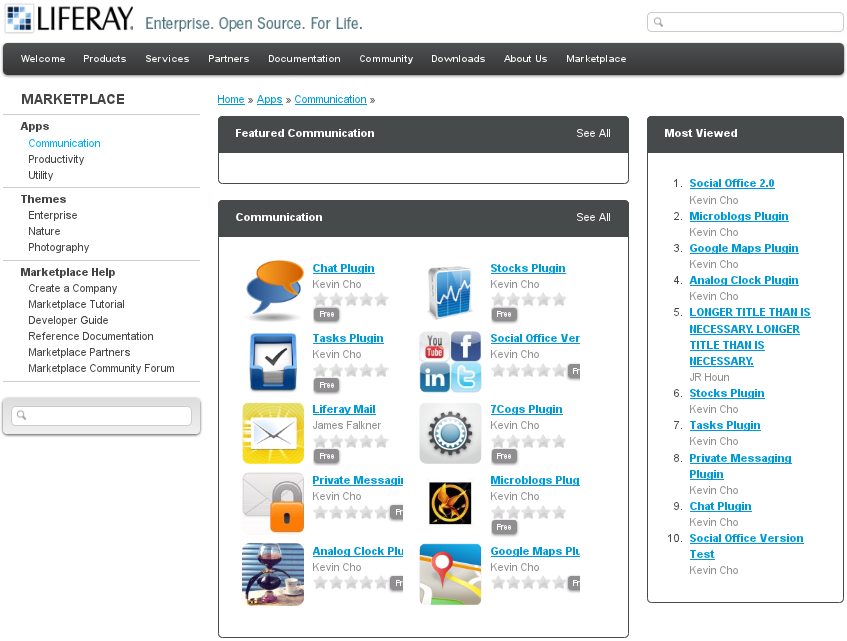Click the Home breadcrumb link

pyautogui.click(x=231, y=99)
